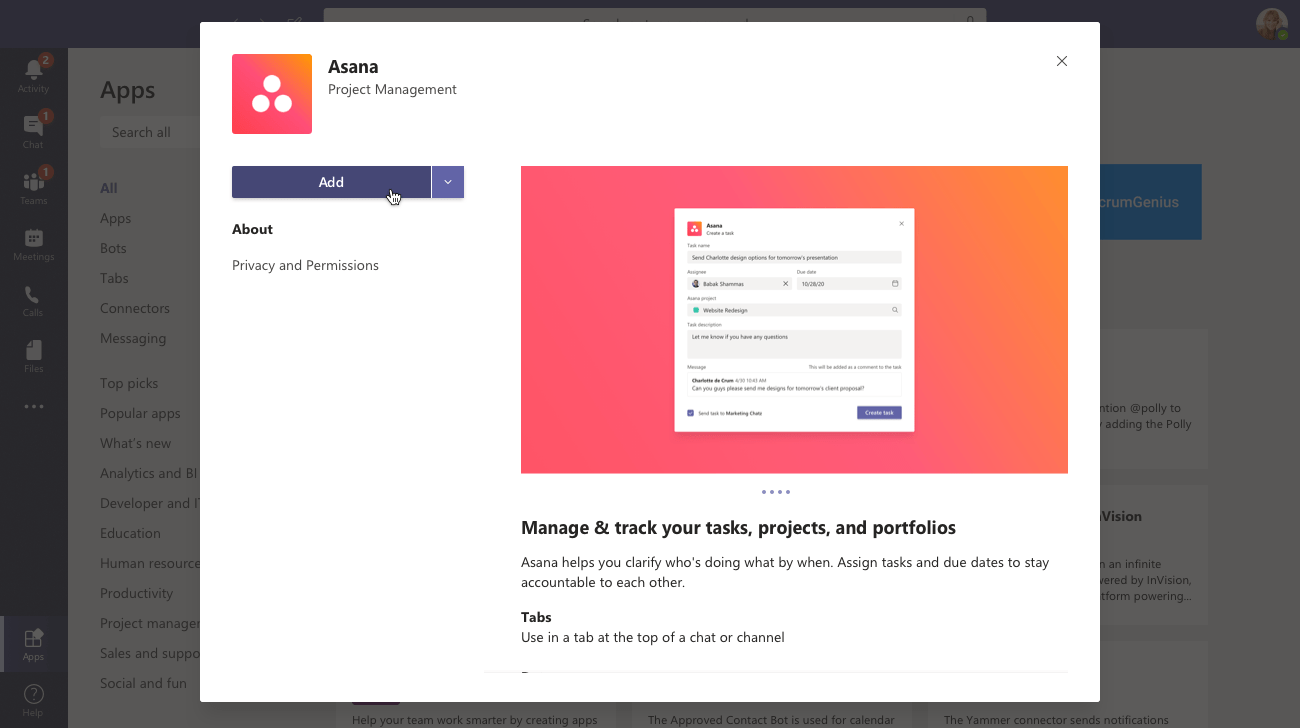This screenshot has height=728, width=1300.
Task: Filter by Apps category
Action: [x=115, y=218]
